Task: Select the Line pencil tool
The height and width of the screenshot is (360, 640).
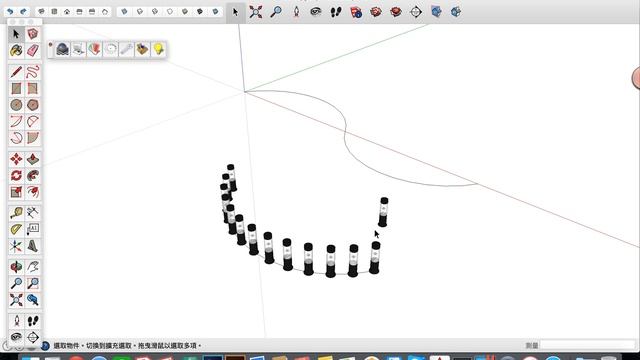Action: [x=16, y=72]
